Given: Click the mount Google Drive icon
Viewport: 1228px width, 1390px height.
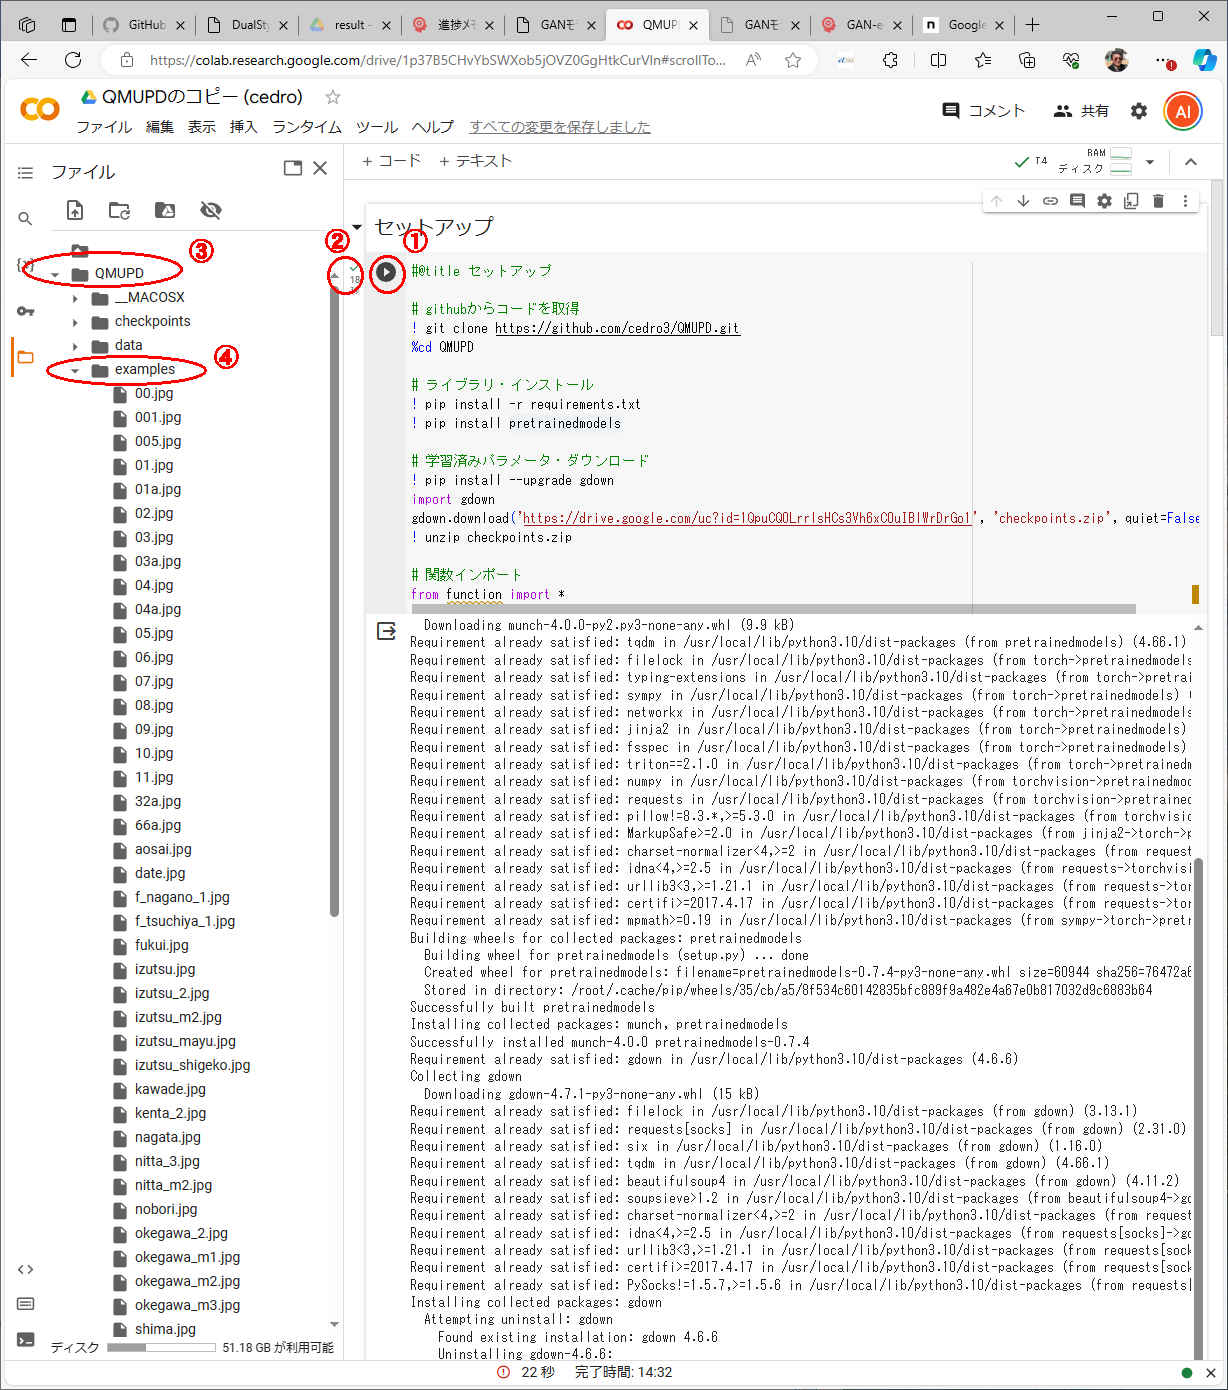Looking at the screenshot, I should coord(165,210).
